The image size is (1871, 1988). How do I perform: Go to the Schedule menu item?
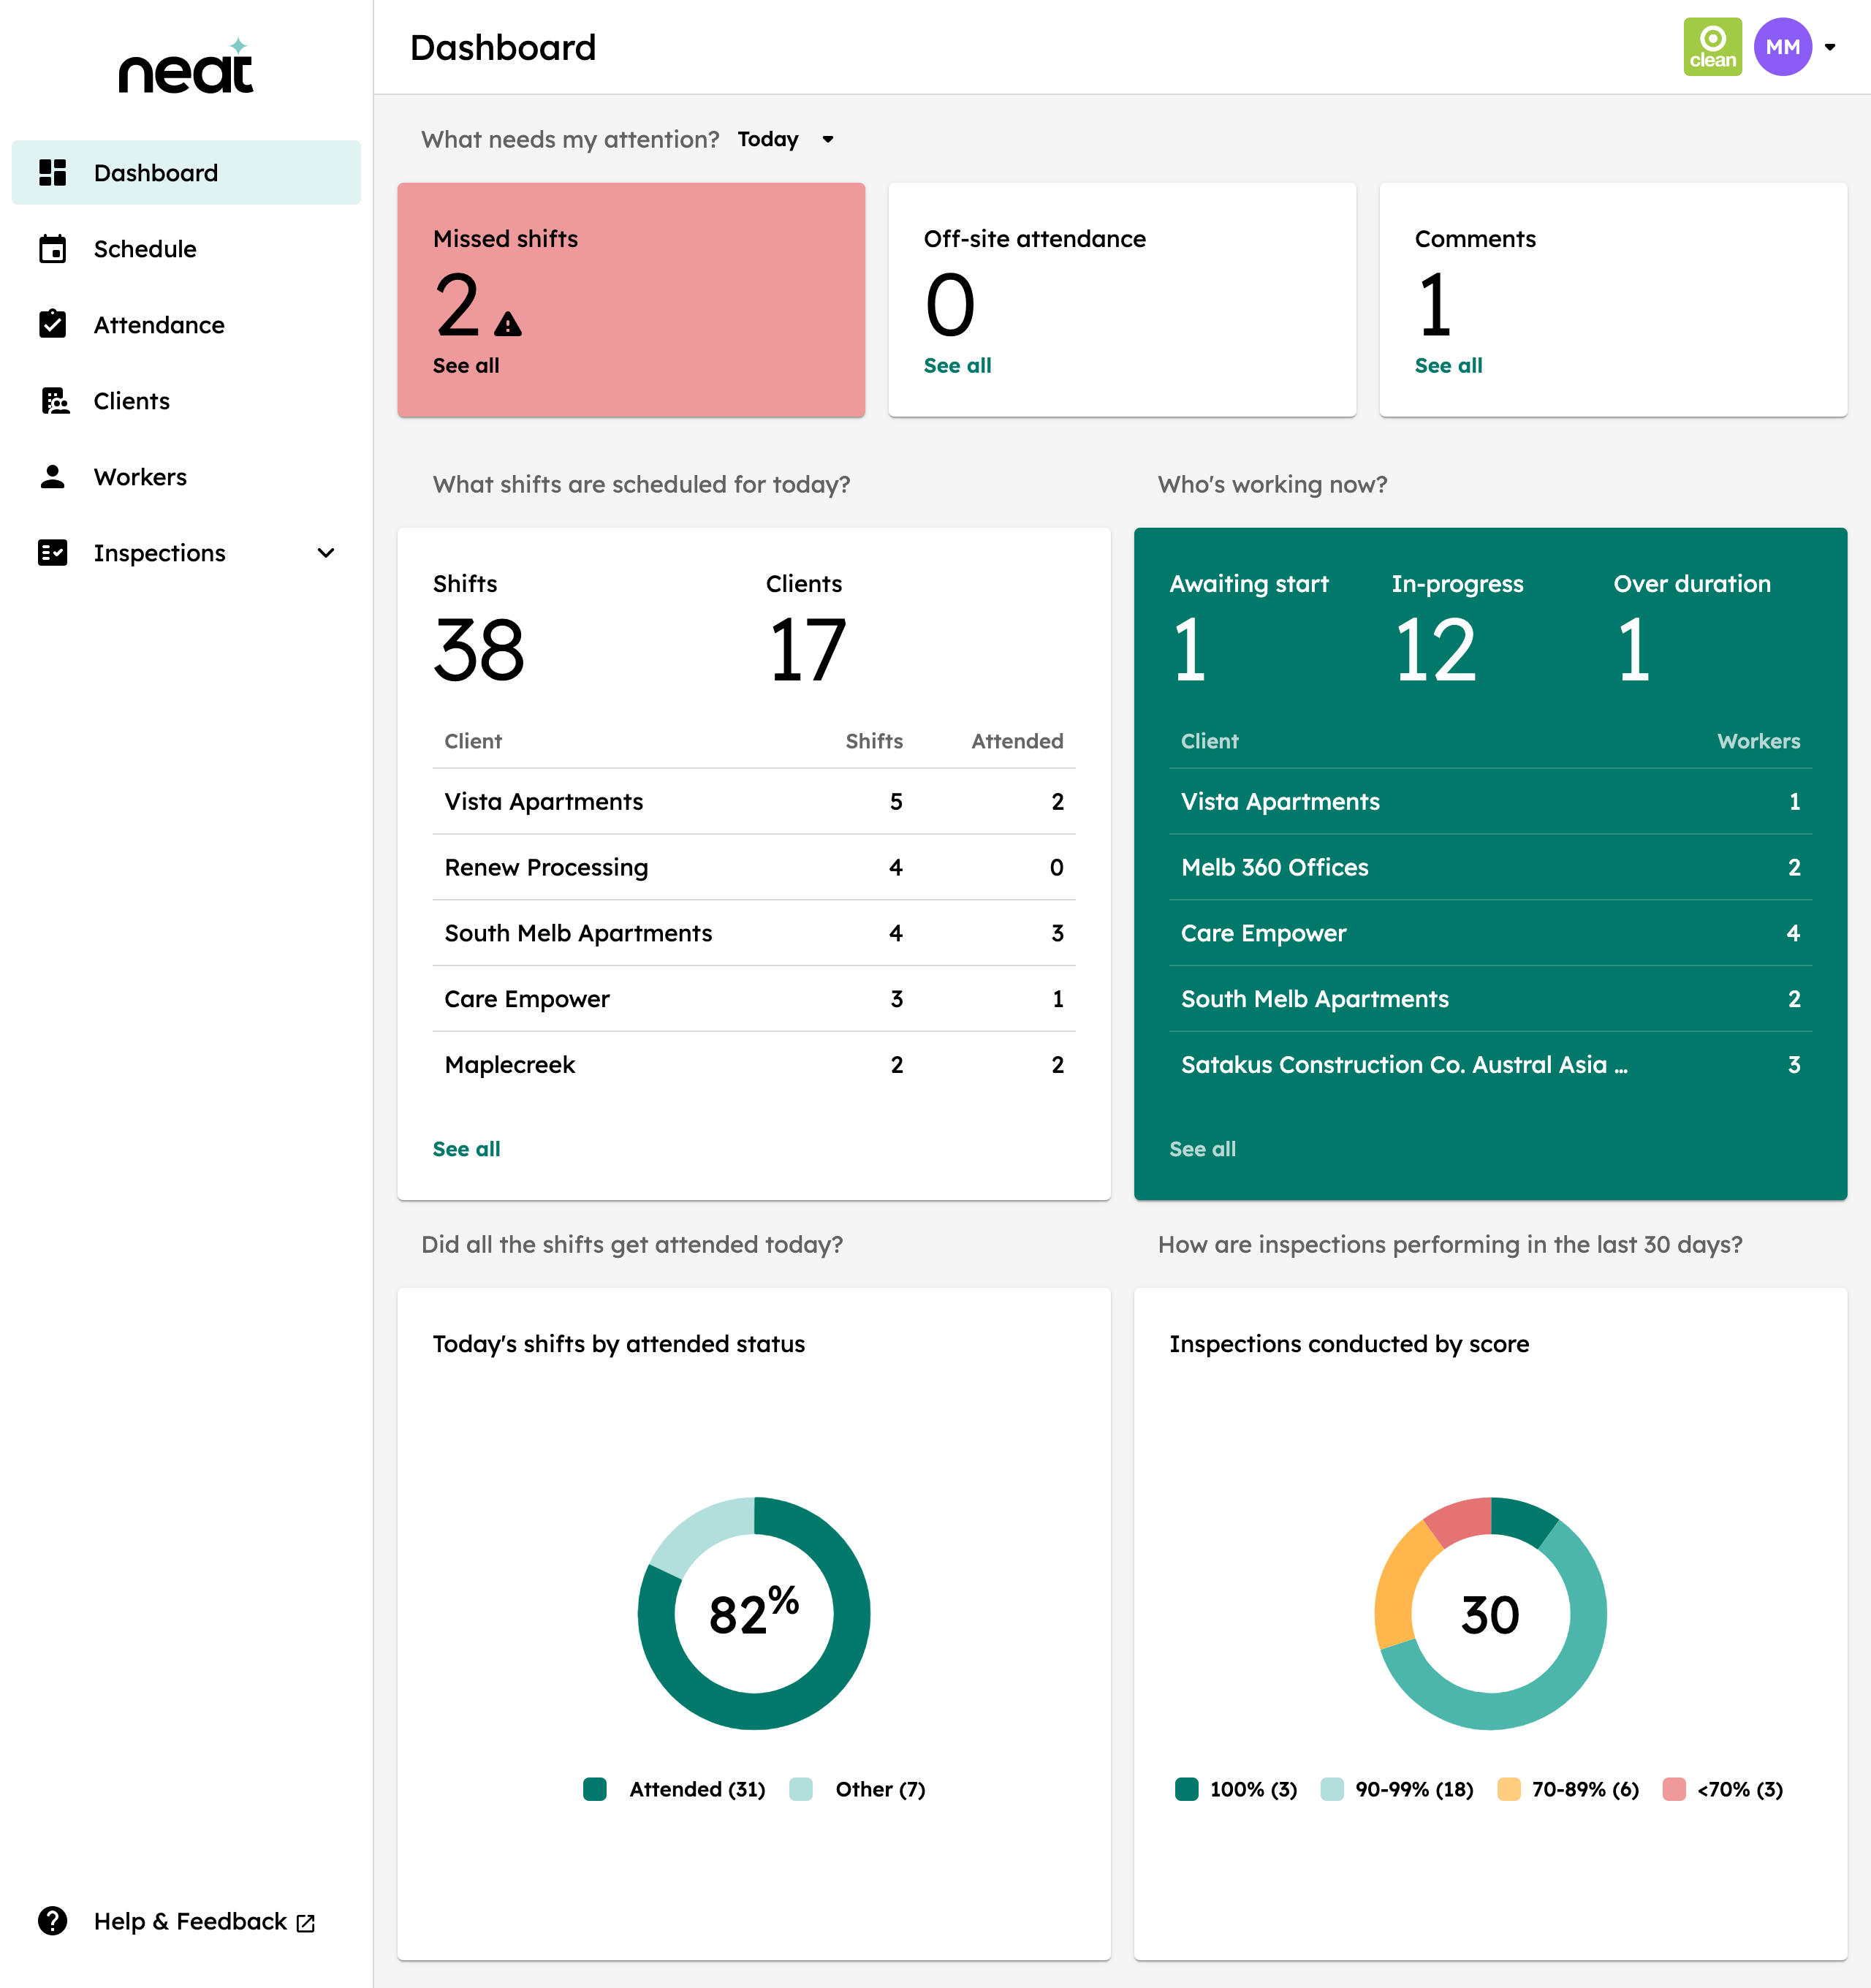[145, 249]
